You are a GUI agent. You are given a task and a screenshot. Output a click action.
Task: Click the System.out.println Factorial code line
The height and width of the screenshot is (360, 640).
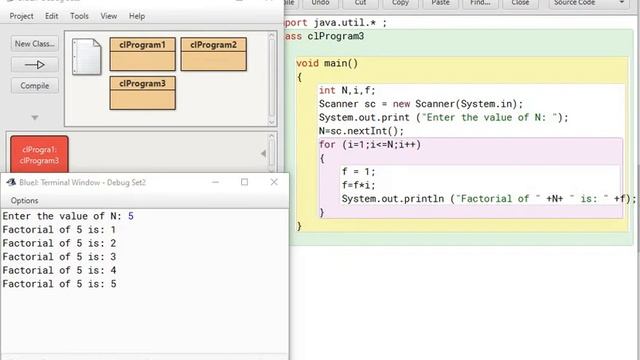[489, 198]
